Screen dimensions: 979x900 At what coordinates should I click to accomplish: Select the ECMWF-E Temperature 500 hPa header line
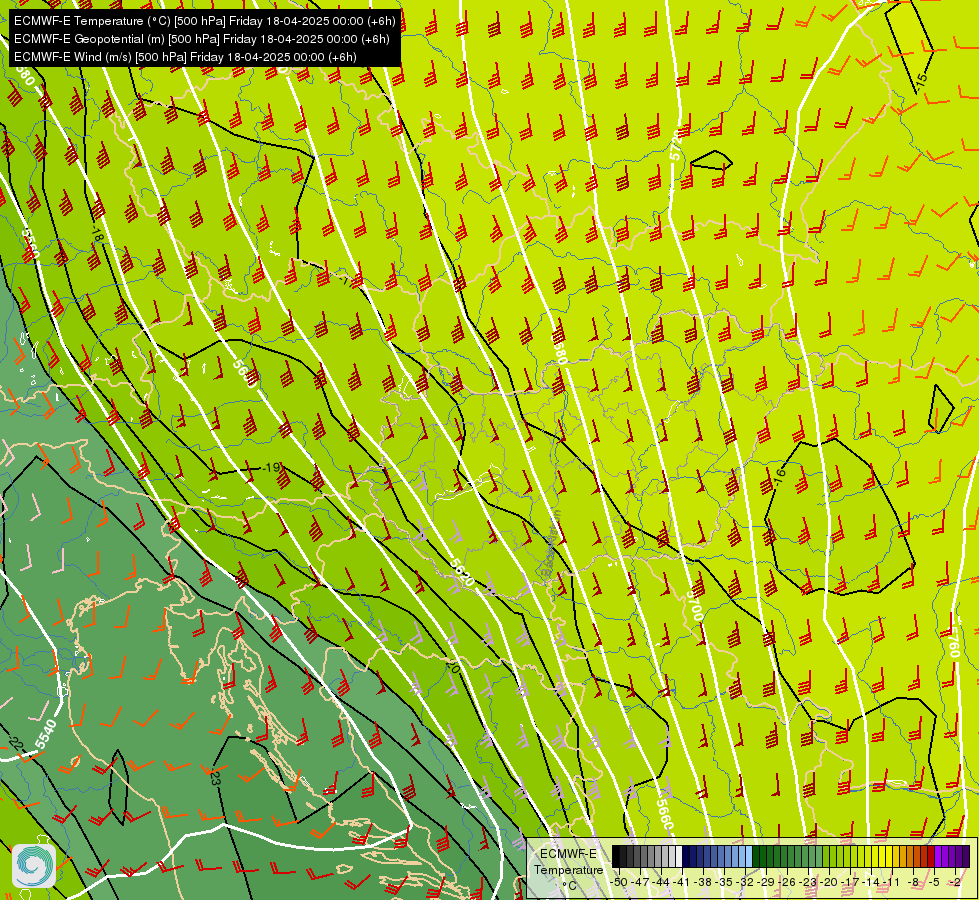click(204, 21)
